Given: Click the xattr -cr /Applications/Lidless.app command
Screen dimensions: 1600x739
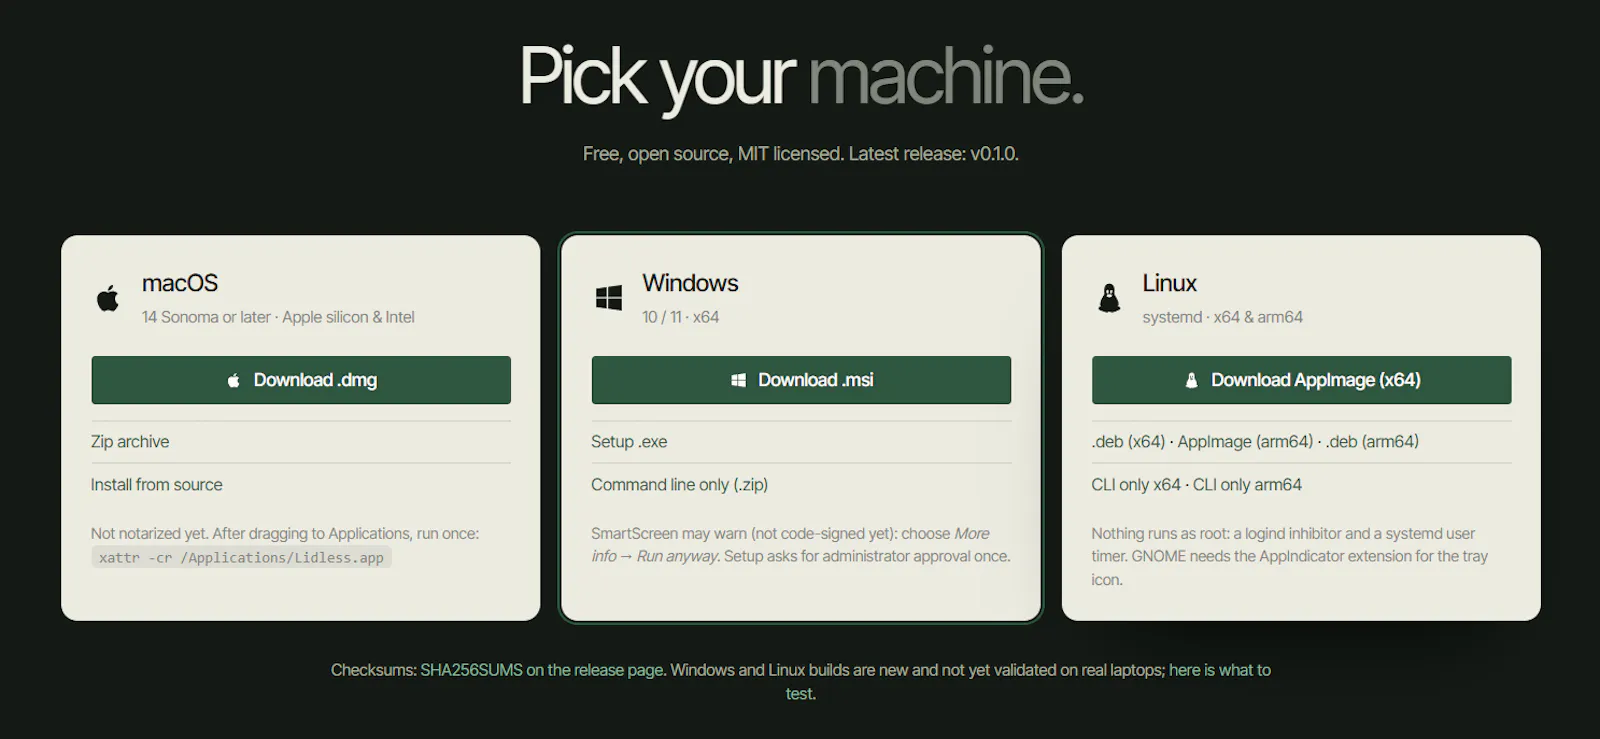Looking at the screenshot, I should coord(241,558).
